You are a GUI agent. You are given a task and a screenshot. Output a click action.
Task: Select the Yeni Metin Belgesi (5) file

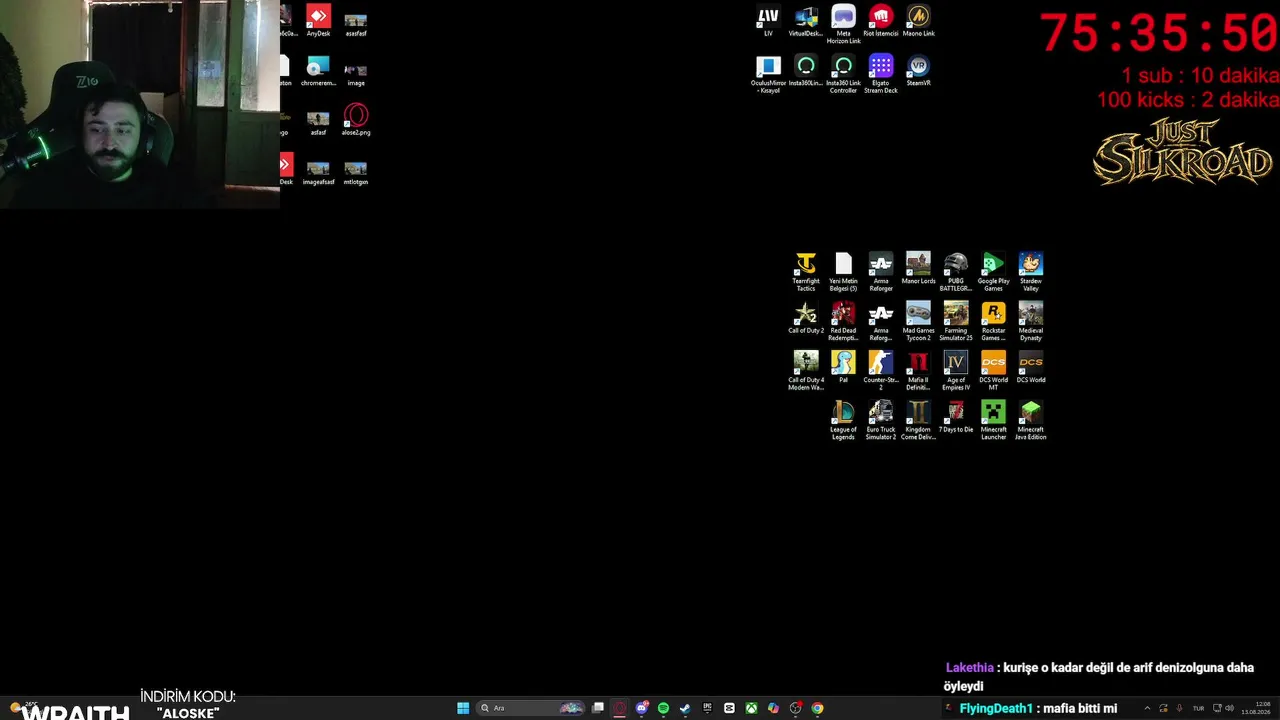click(843, 272)
